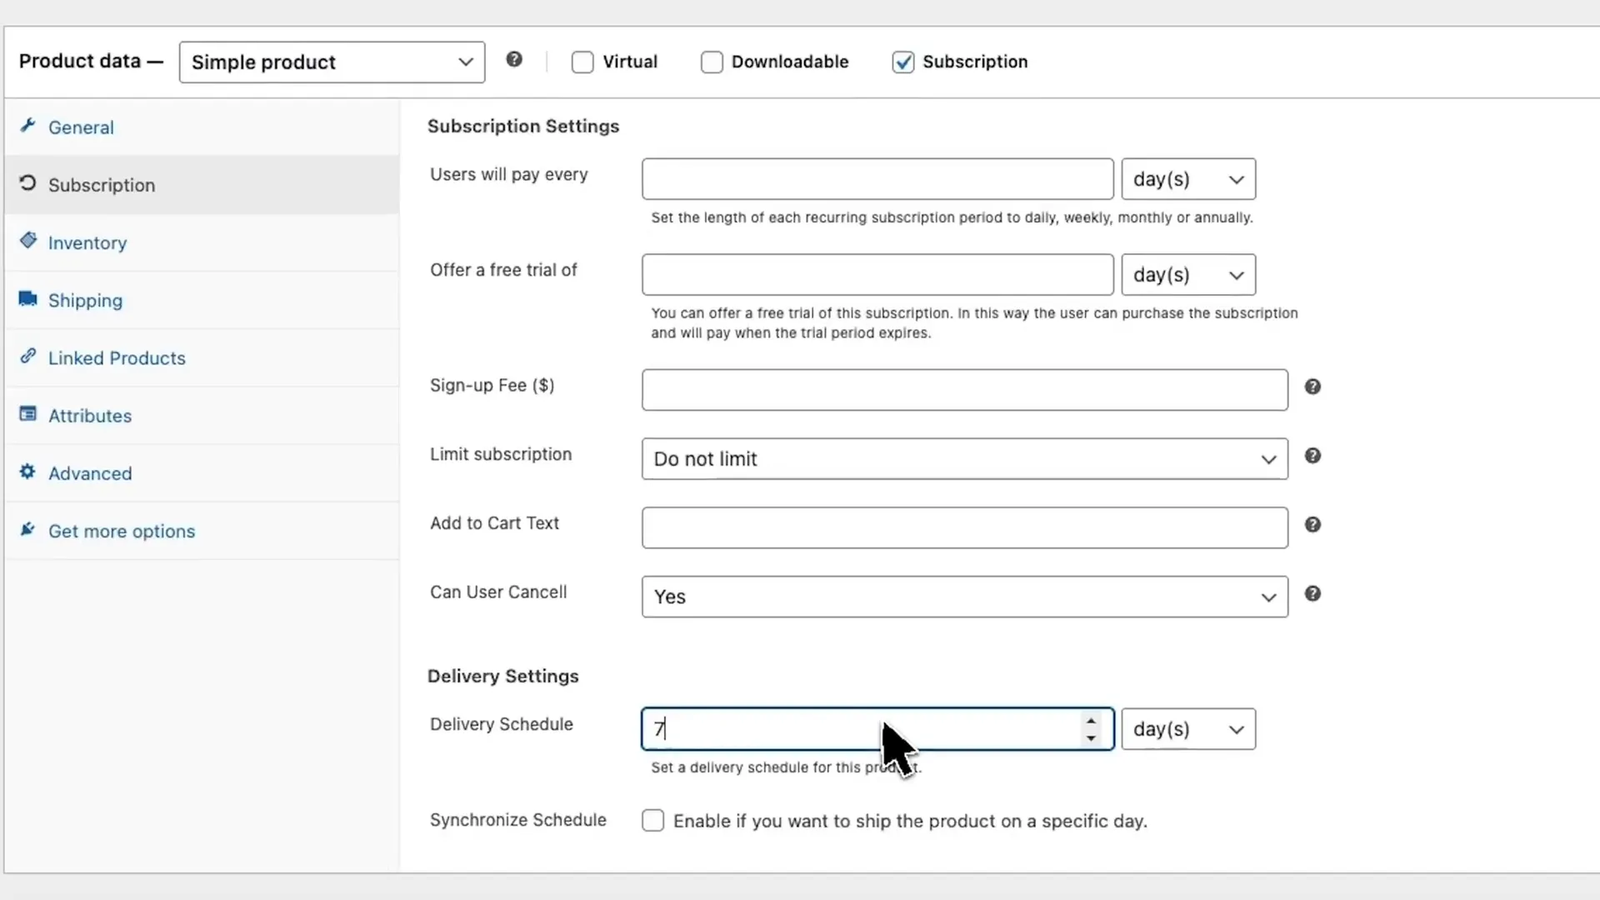Click the Delivery Settings heading
This screenshot has height=900, width=1600.
tap(503, 676)
